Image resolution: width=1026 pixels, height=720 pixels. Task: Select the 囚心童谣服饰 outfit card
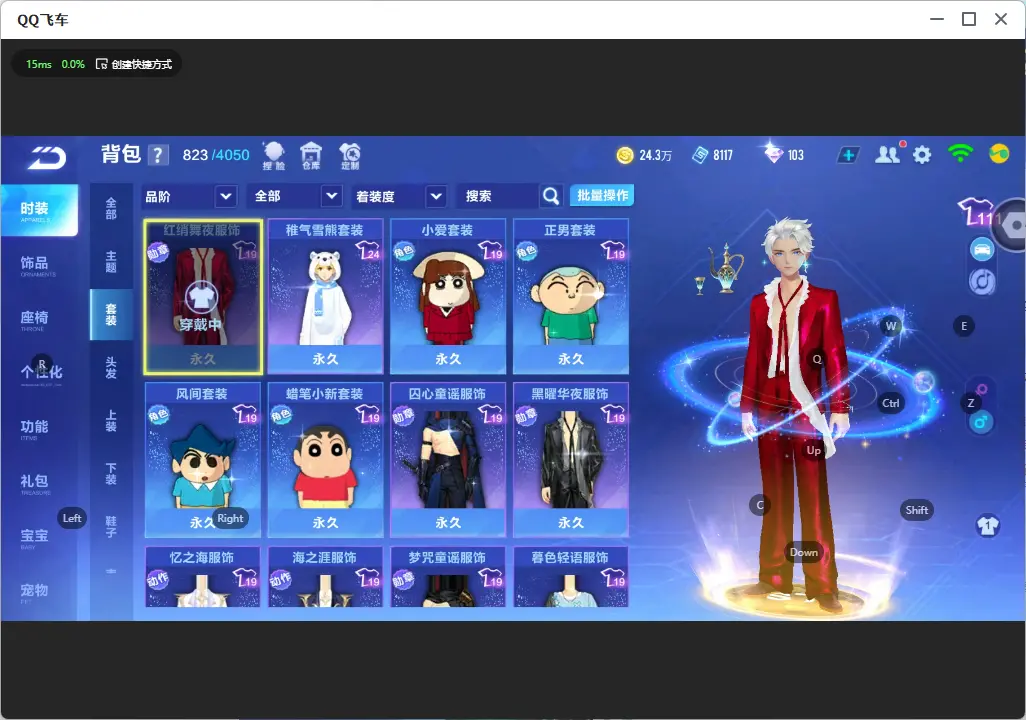448,460
